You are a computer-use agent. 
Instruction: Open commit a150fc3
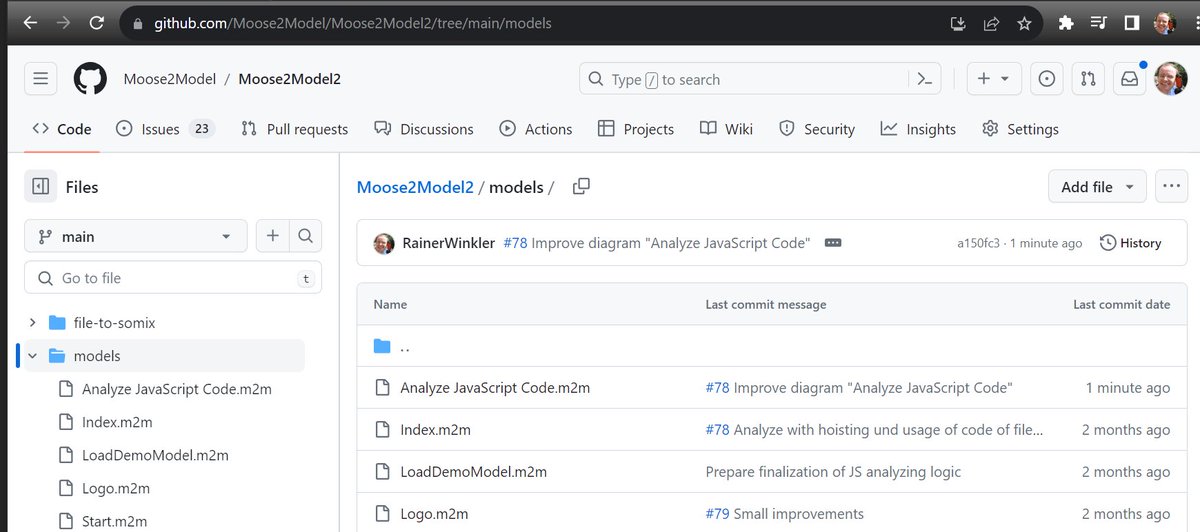click(981, 243)
